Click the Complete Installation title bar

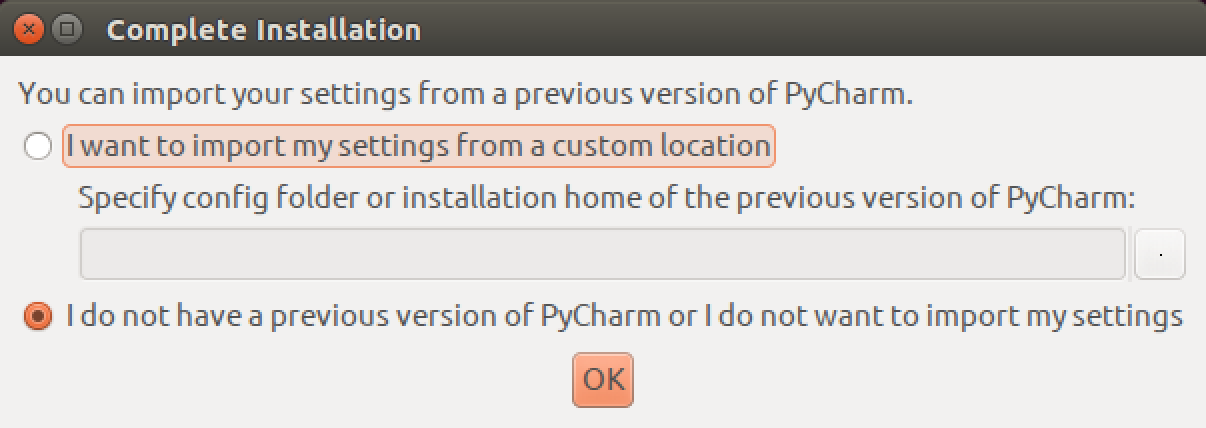click(264, 30)
